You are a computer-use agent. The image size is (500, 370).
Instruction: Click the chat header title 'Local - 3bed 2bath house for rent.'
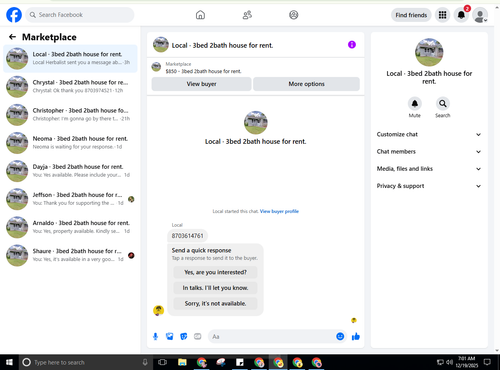222,45
